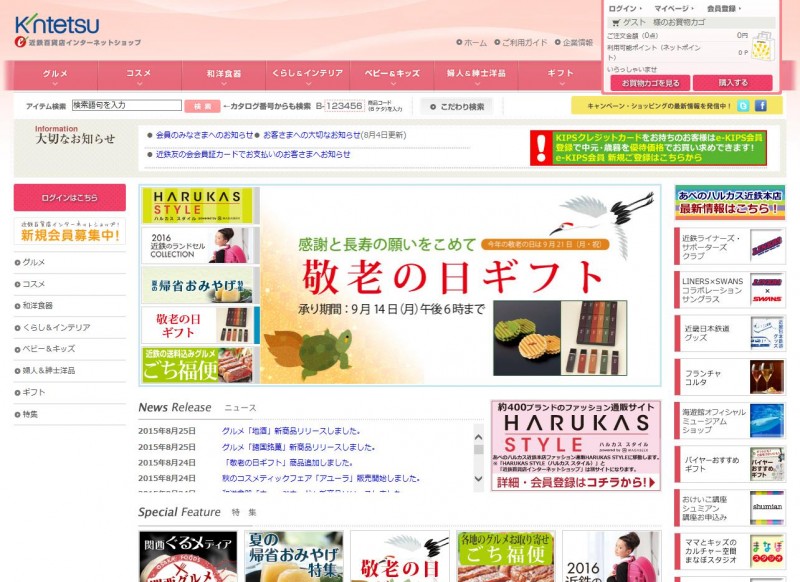The width and height of the screenshot is (800, 582).
Task: Select コスメ in left sidebar
Action: point(33,284)
